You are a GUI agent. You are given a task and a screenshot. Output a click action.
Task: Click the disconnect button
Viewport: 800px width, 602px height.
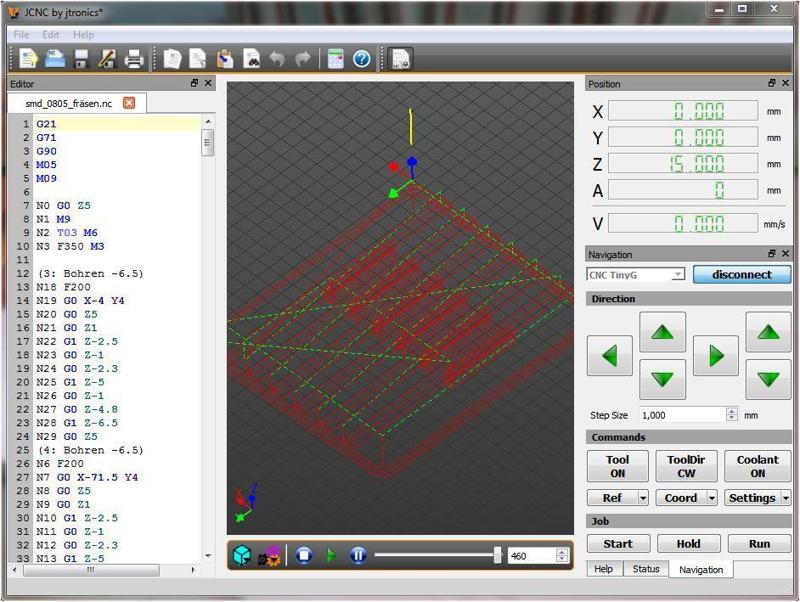coord(741,274)
